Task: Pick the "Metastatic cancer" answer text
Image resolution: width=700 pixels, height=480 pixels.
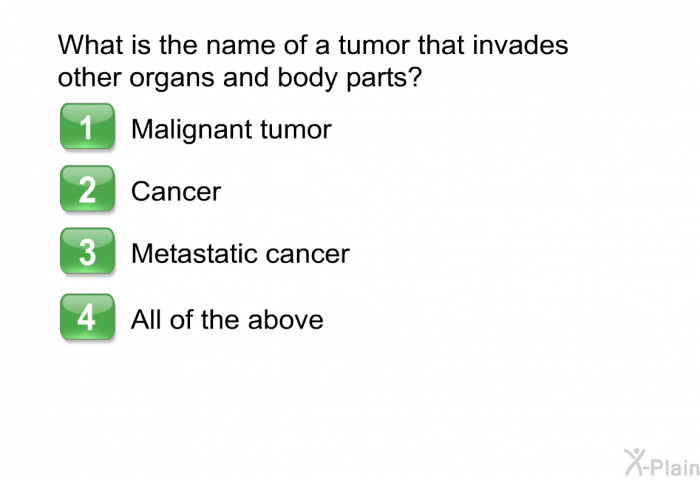Action: (x=240, y=254)
